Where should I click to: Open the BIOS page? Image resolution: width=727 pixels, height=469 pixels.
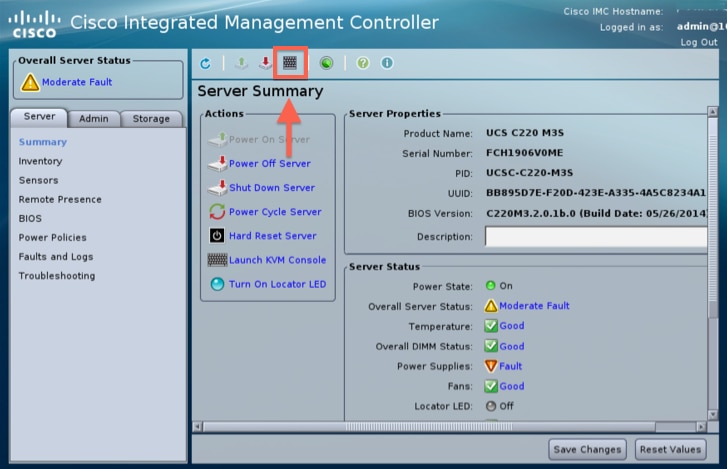(30, 218)
